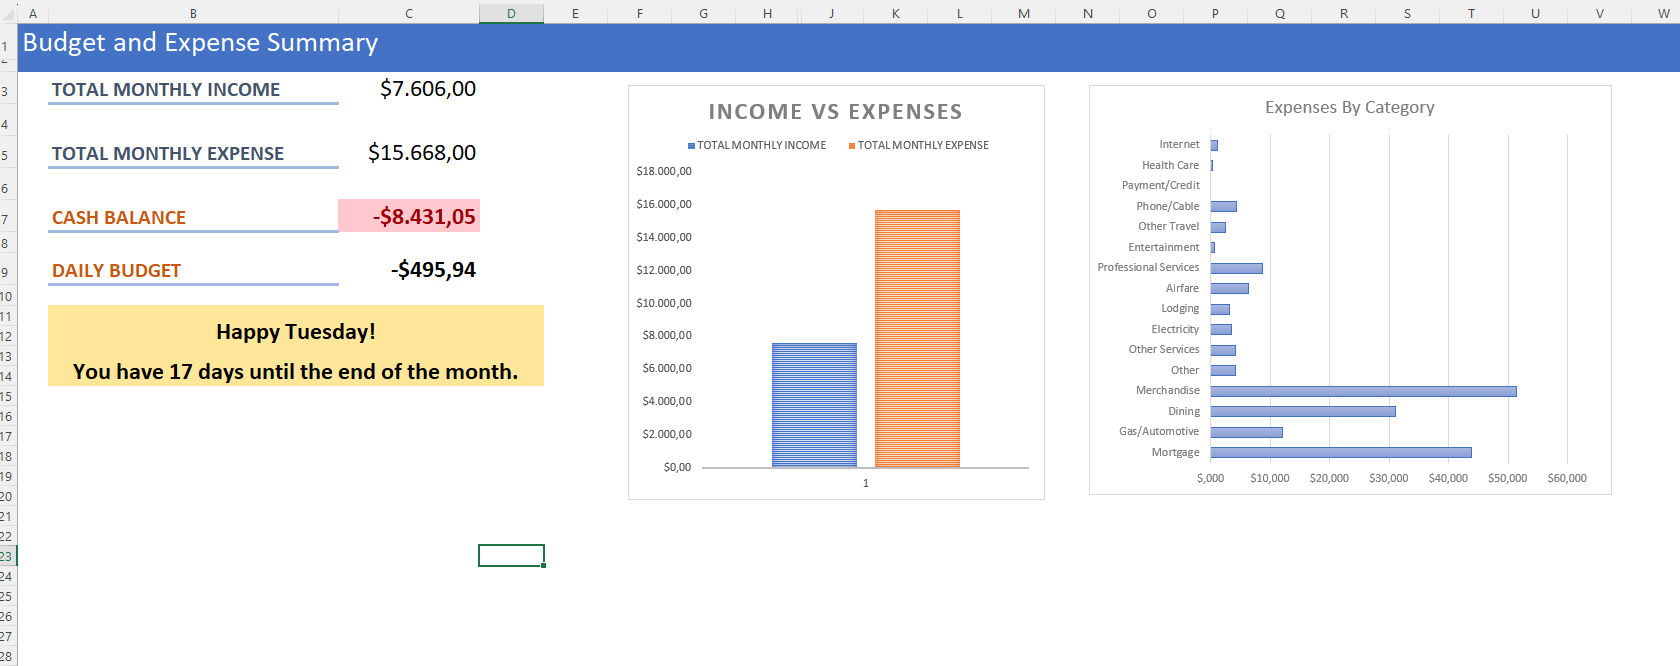Select the DAILY BUDGET label cell
Viewport: 1680px width, 666px height.
[117, 271]
